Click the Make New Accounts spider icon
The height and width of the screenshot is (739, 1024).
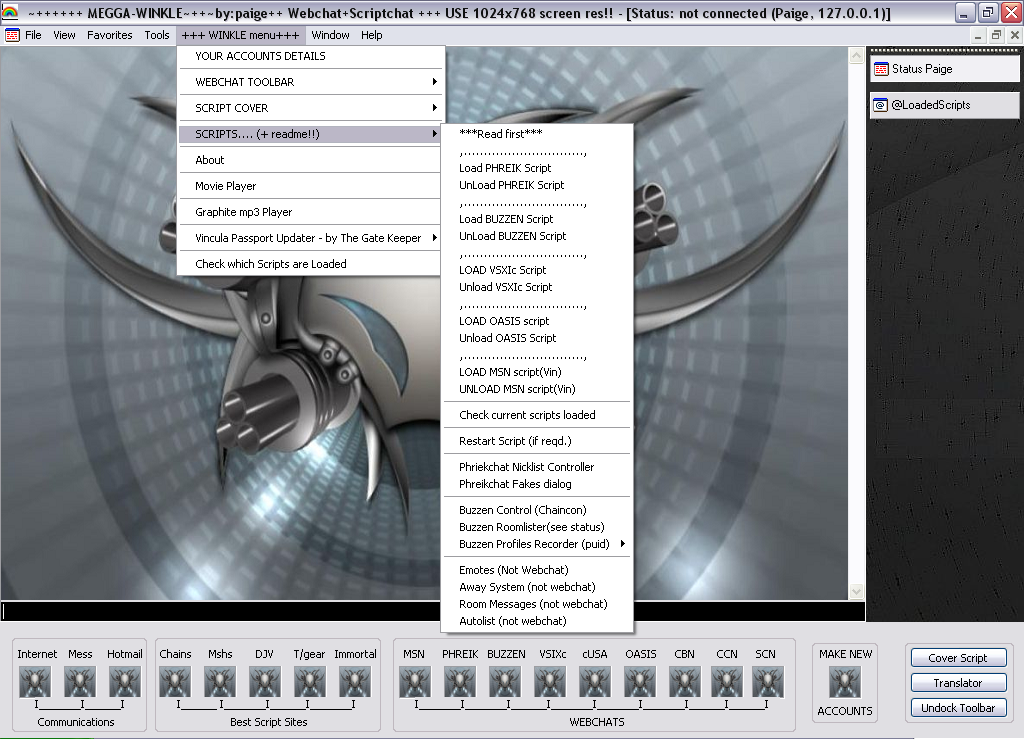click(x=845, y=683)
